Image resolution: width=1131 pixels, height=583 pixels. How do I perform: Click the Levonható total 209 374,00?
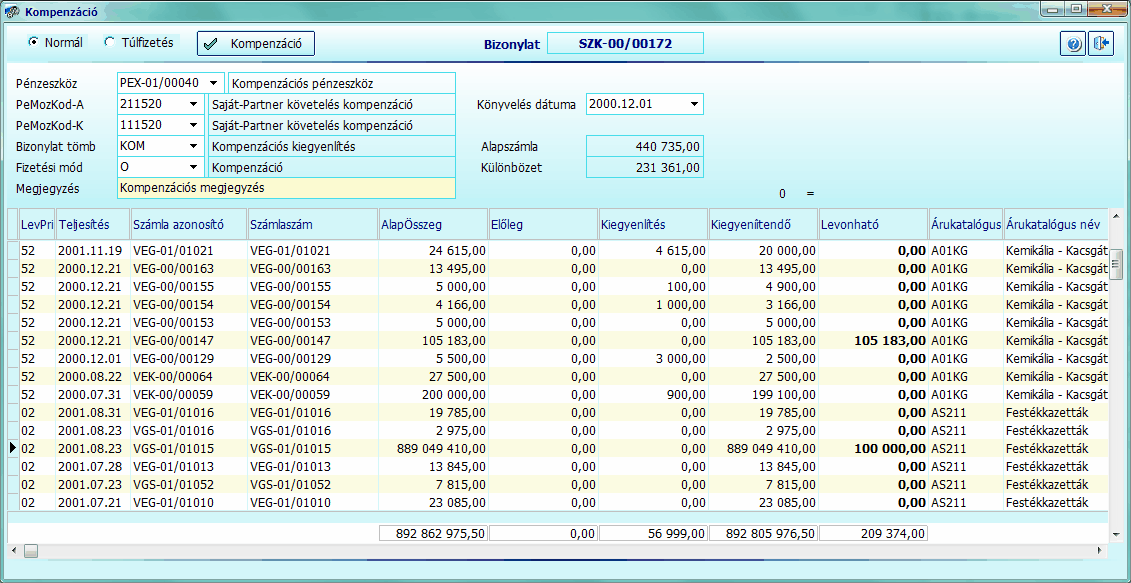873,534
